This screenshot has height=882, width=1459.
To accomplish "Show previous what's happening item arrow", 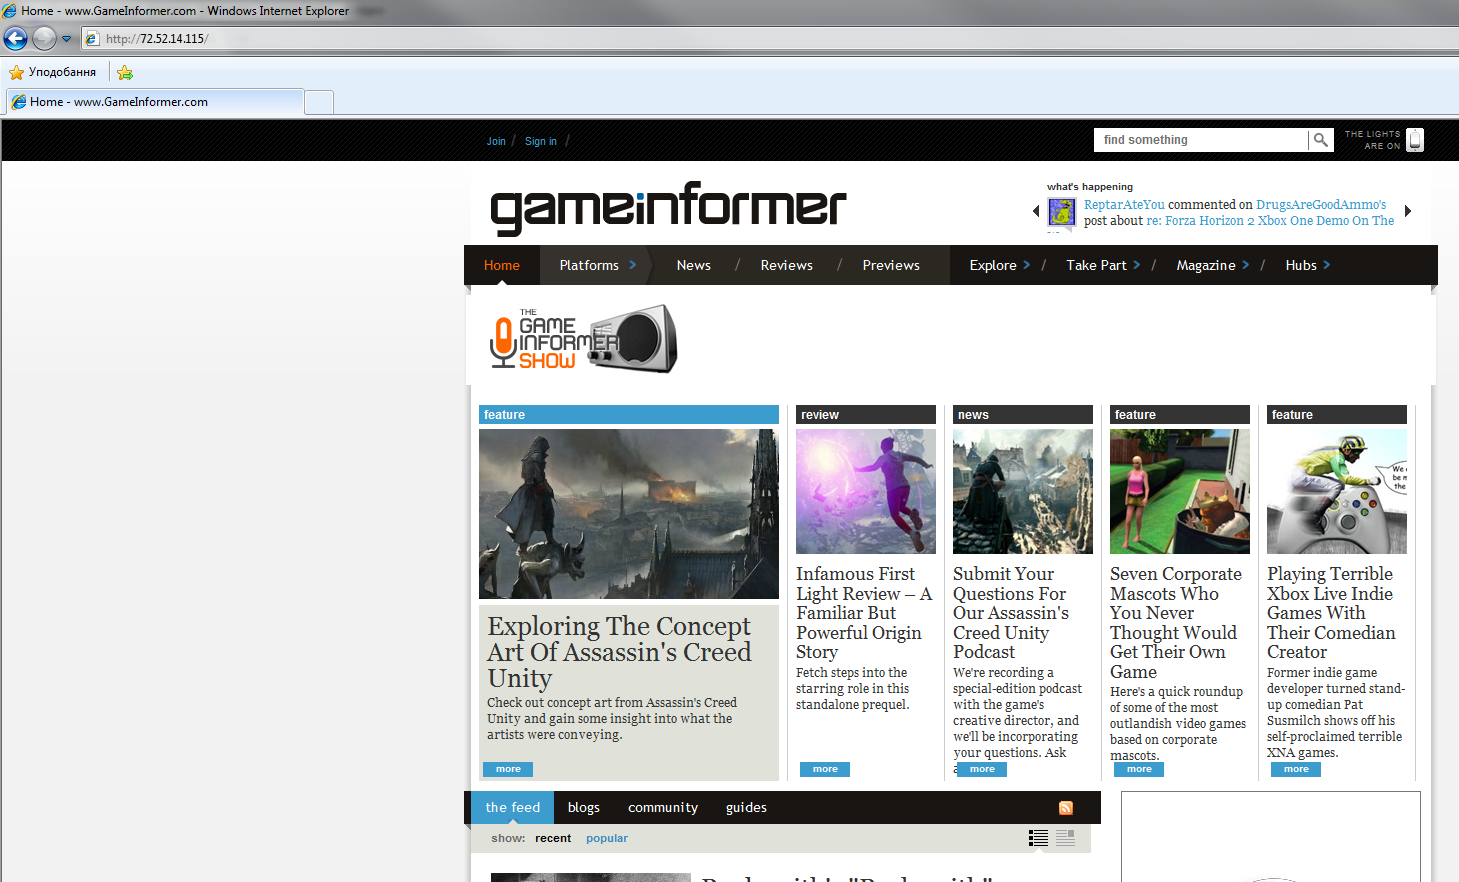I will (1036, 211).
